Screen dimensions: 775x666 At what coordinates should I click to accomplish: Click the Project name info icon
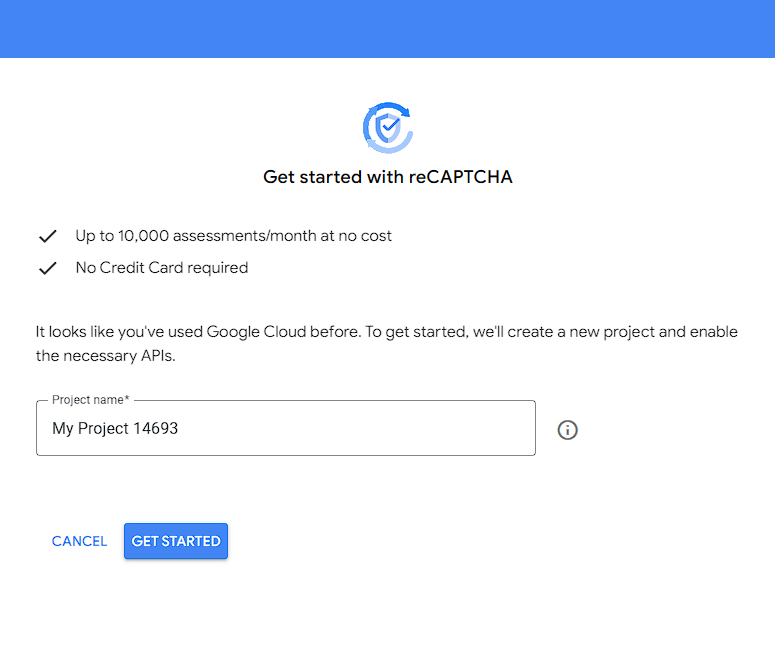tap(567, 430)
